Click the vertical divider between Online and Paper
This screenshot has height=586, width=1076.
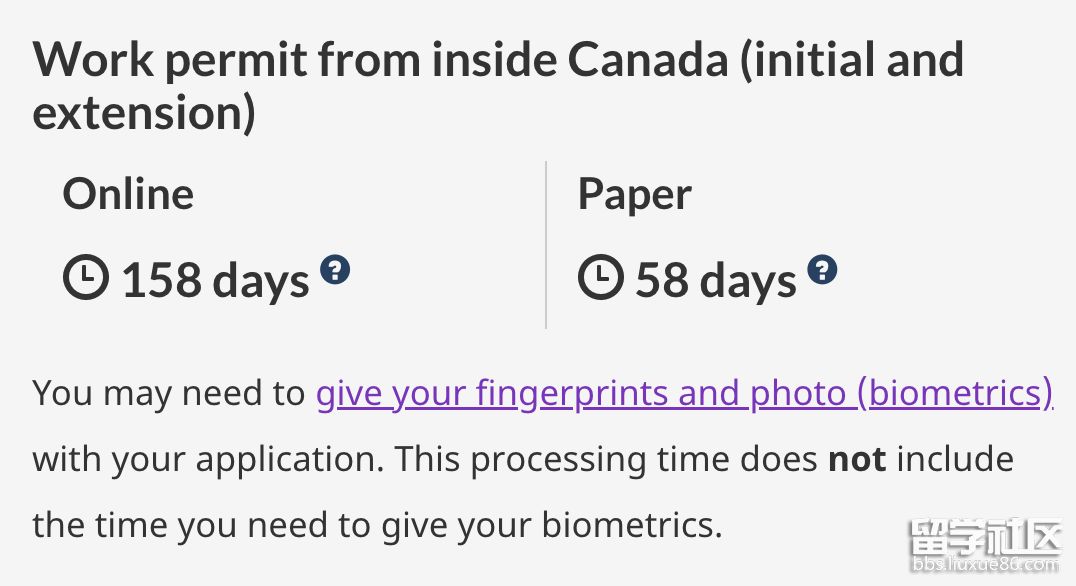click(x=546, y=245)
